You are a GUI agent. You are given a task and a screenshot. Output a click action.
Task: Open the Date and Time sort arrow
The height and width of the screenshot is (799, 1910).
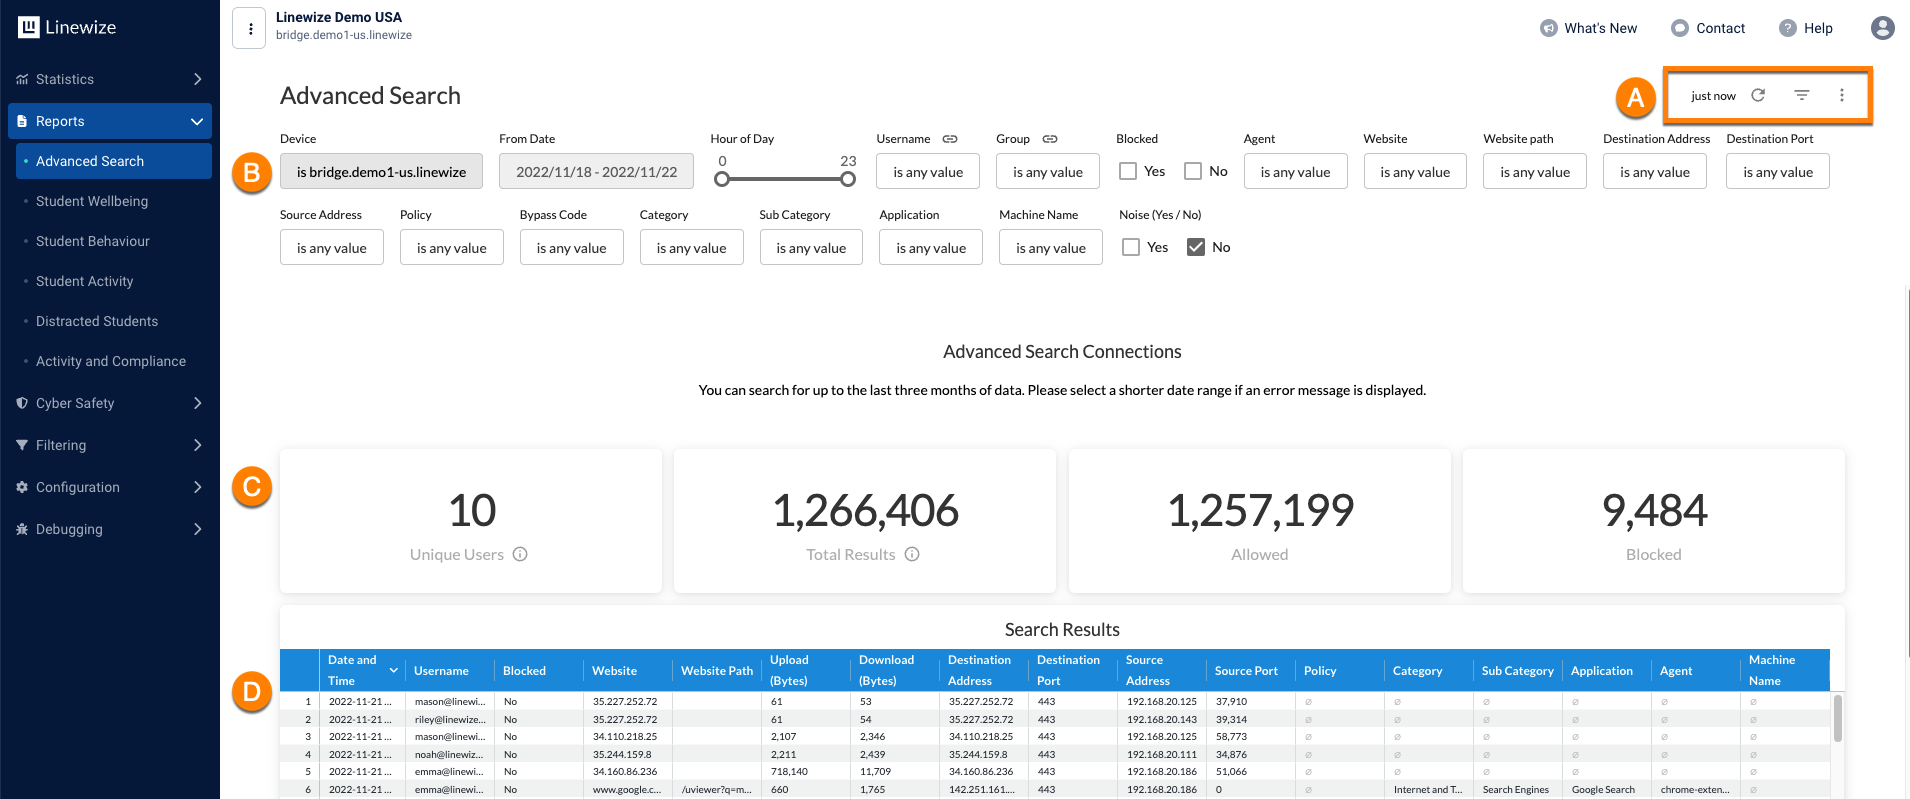coord(394,670)
